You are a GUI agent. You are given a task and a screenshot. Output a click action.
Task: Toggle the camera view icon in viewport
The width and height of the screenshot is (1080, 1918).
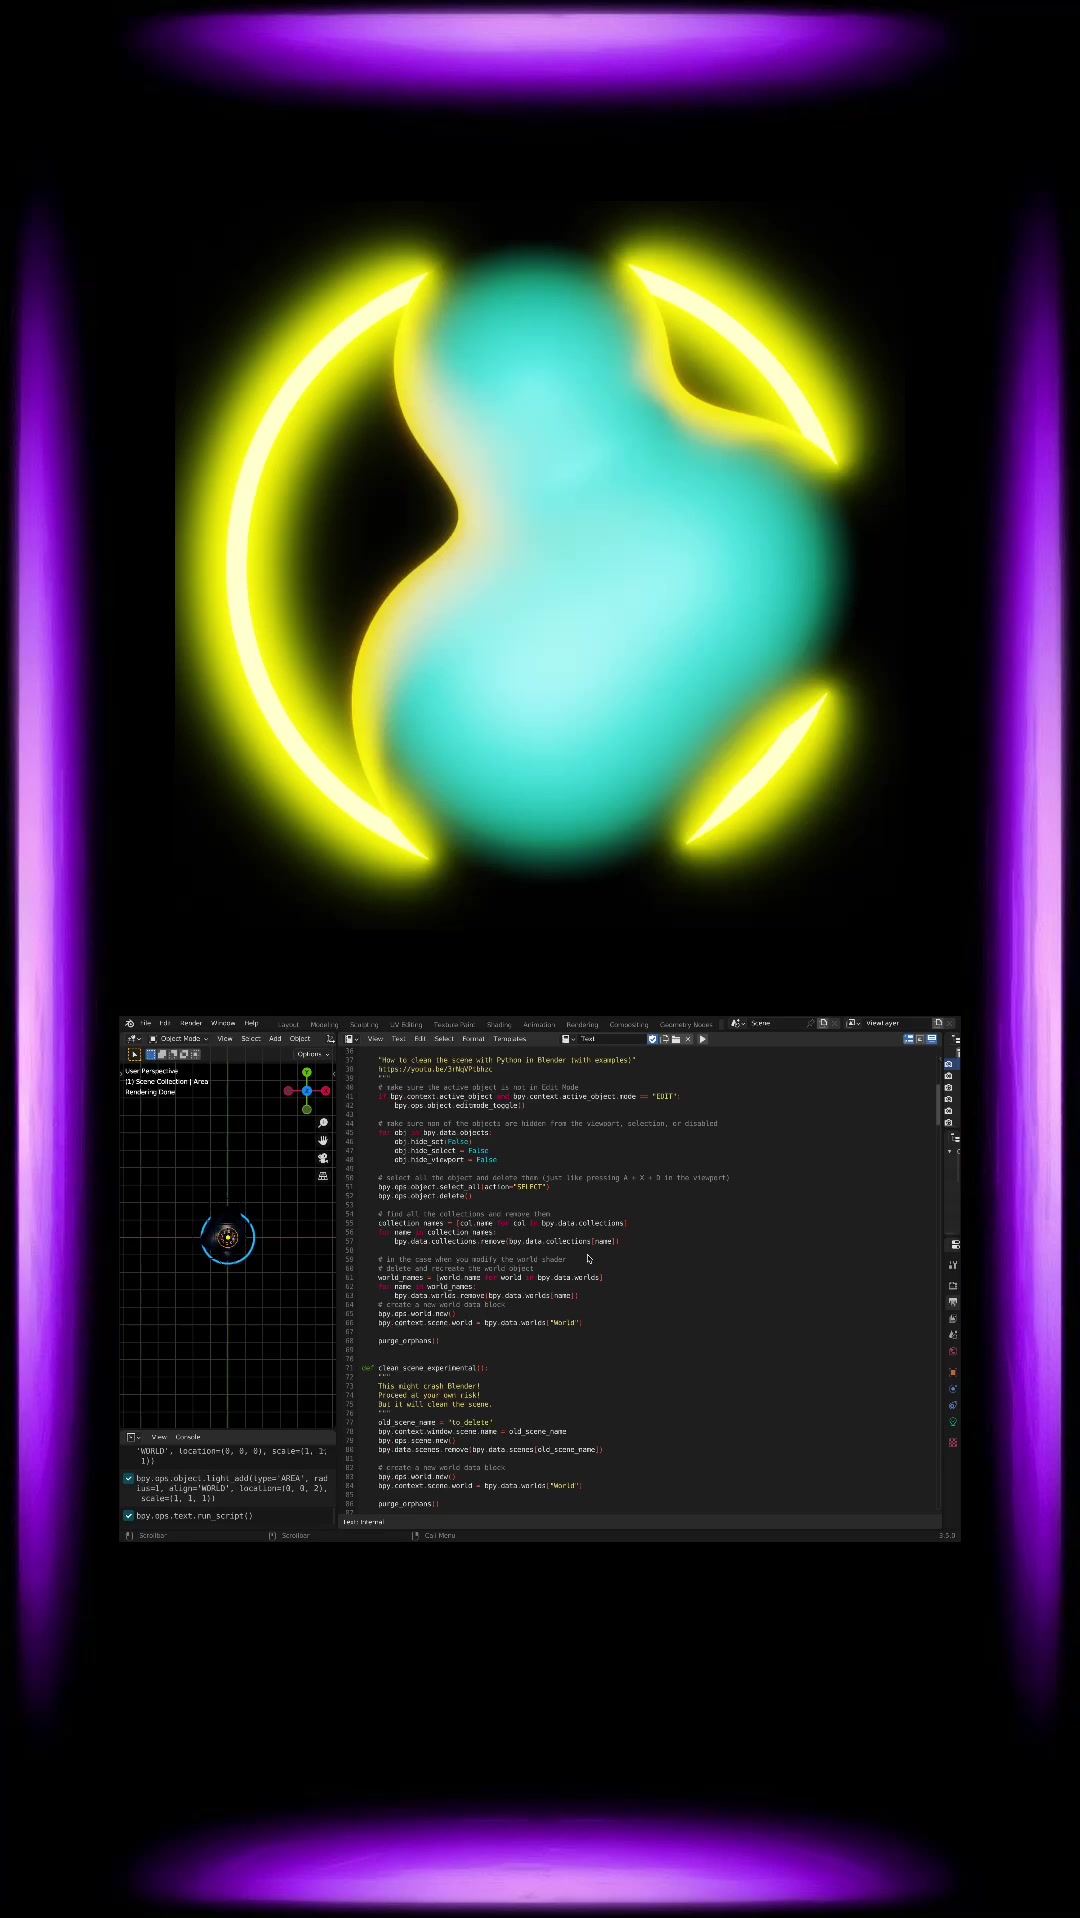click(323, 1158)
